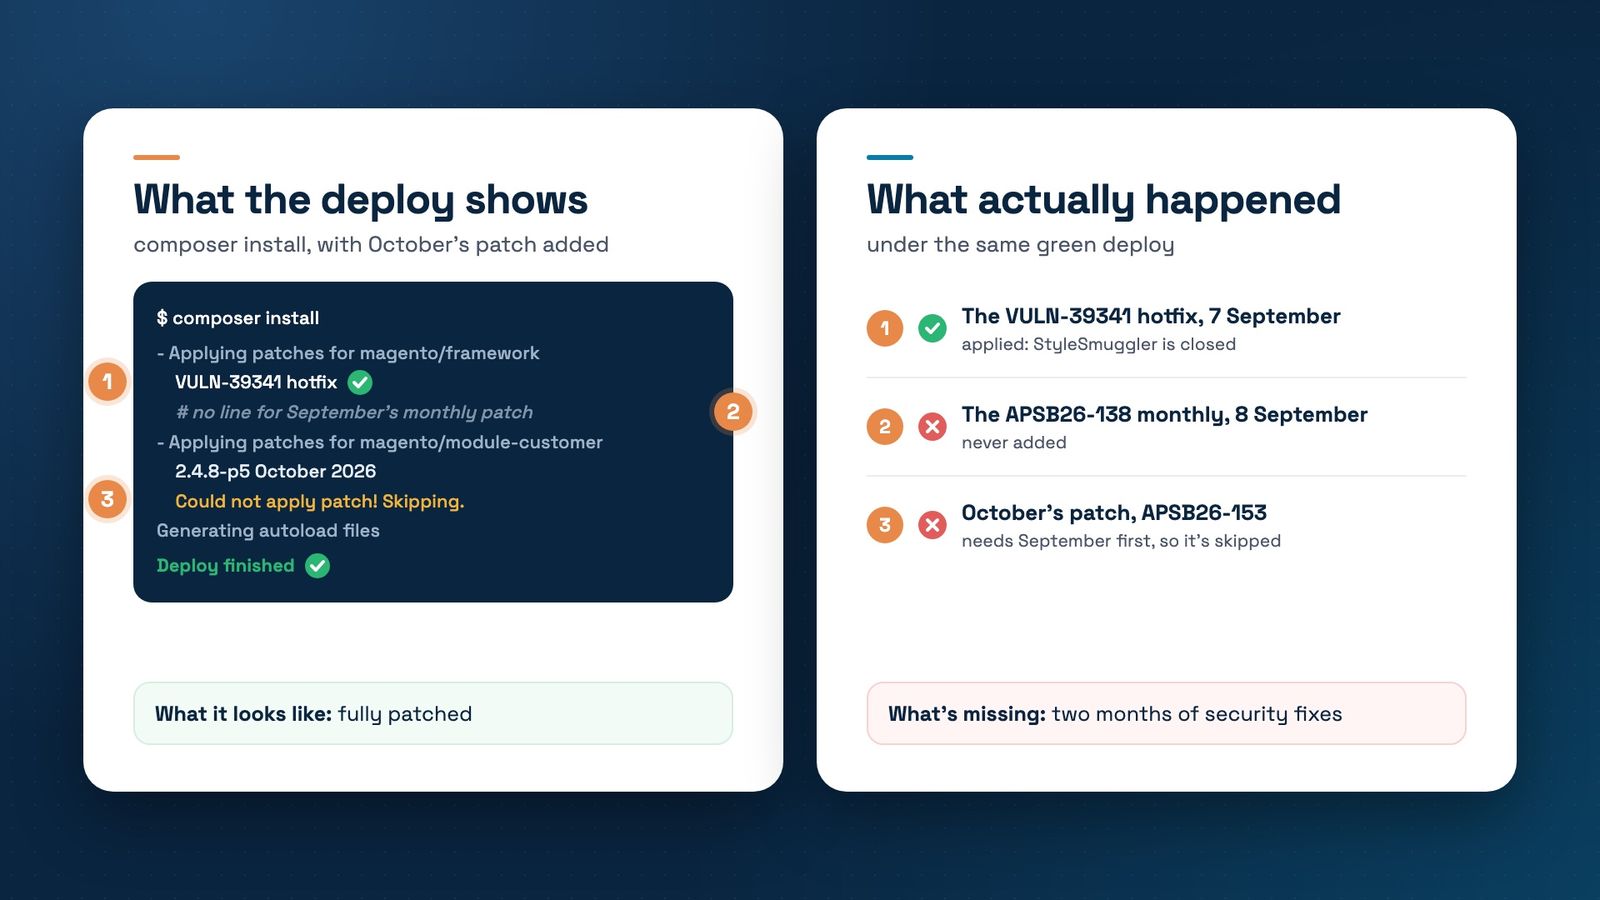Image resolution: width=1600 pixels, height=900 pixels.
Task: Click the heading 'What actually happened'
Action: pyautogui.click(x=1104, y=200)
